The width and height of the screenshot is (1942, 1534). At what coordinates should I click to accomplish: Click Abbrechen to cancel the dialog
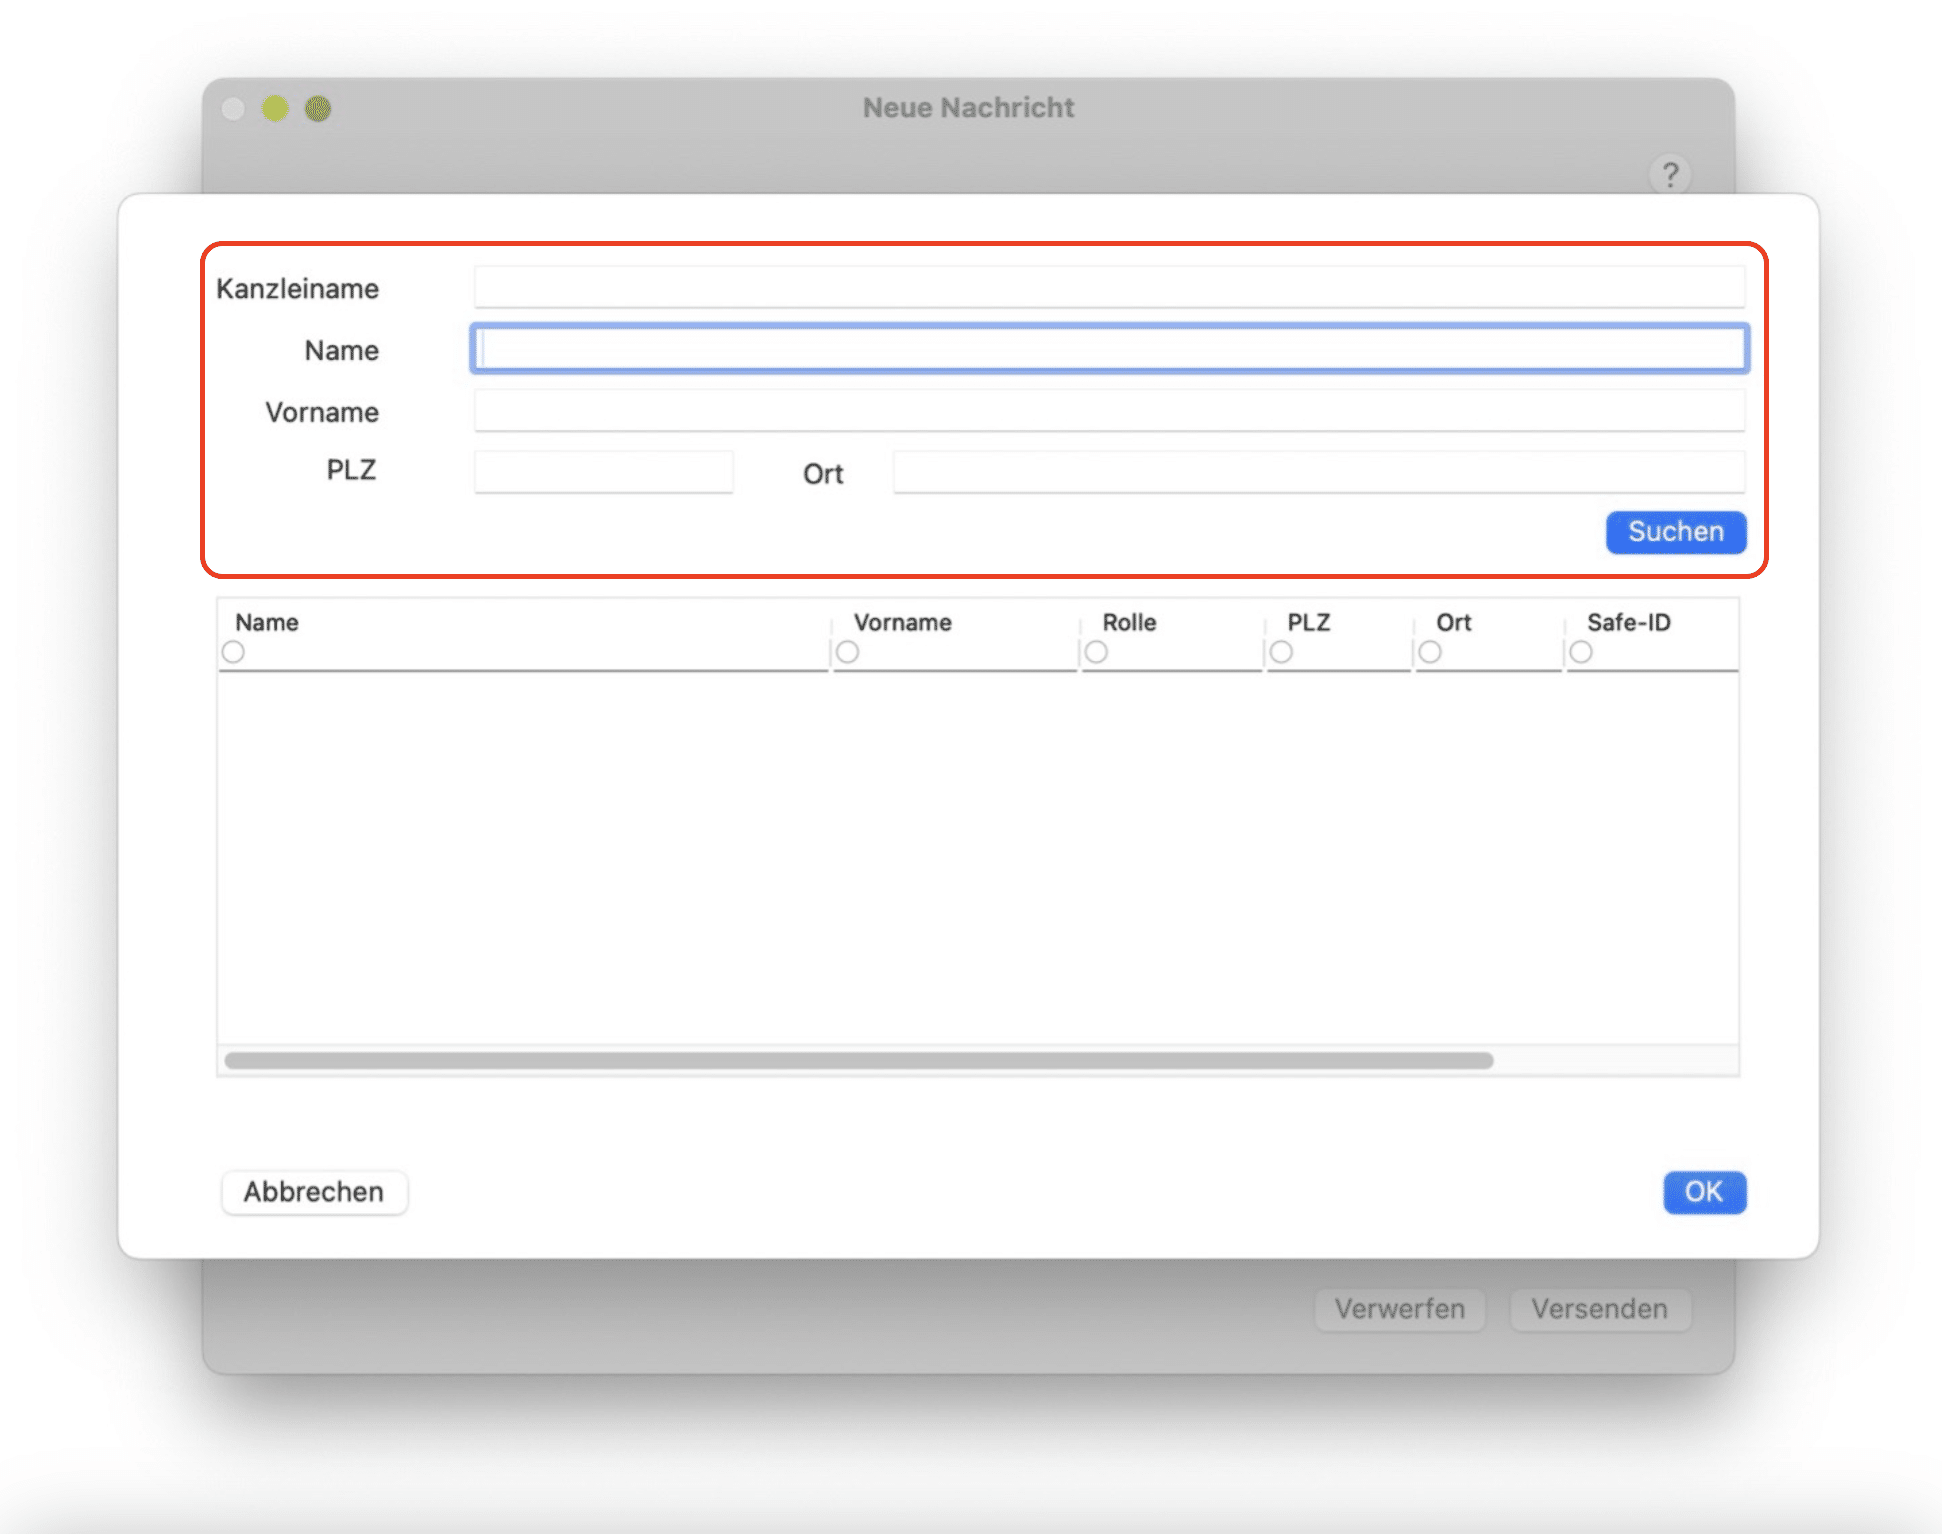click(x=312, y=1192)
